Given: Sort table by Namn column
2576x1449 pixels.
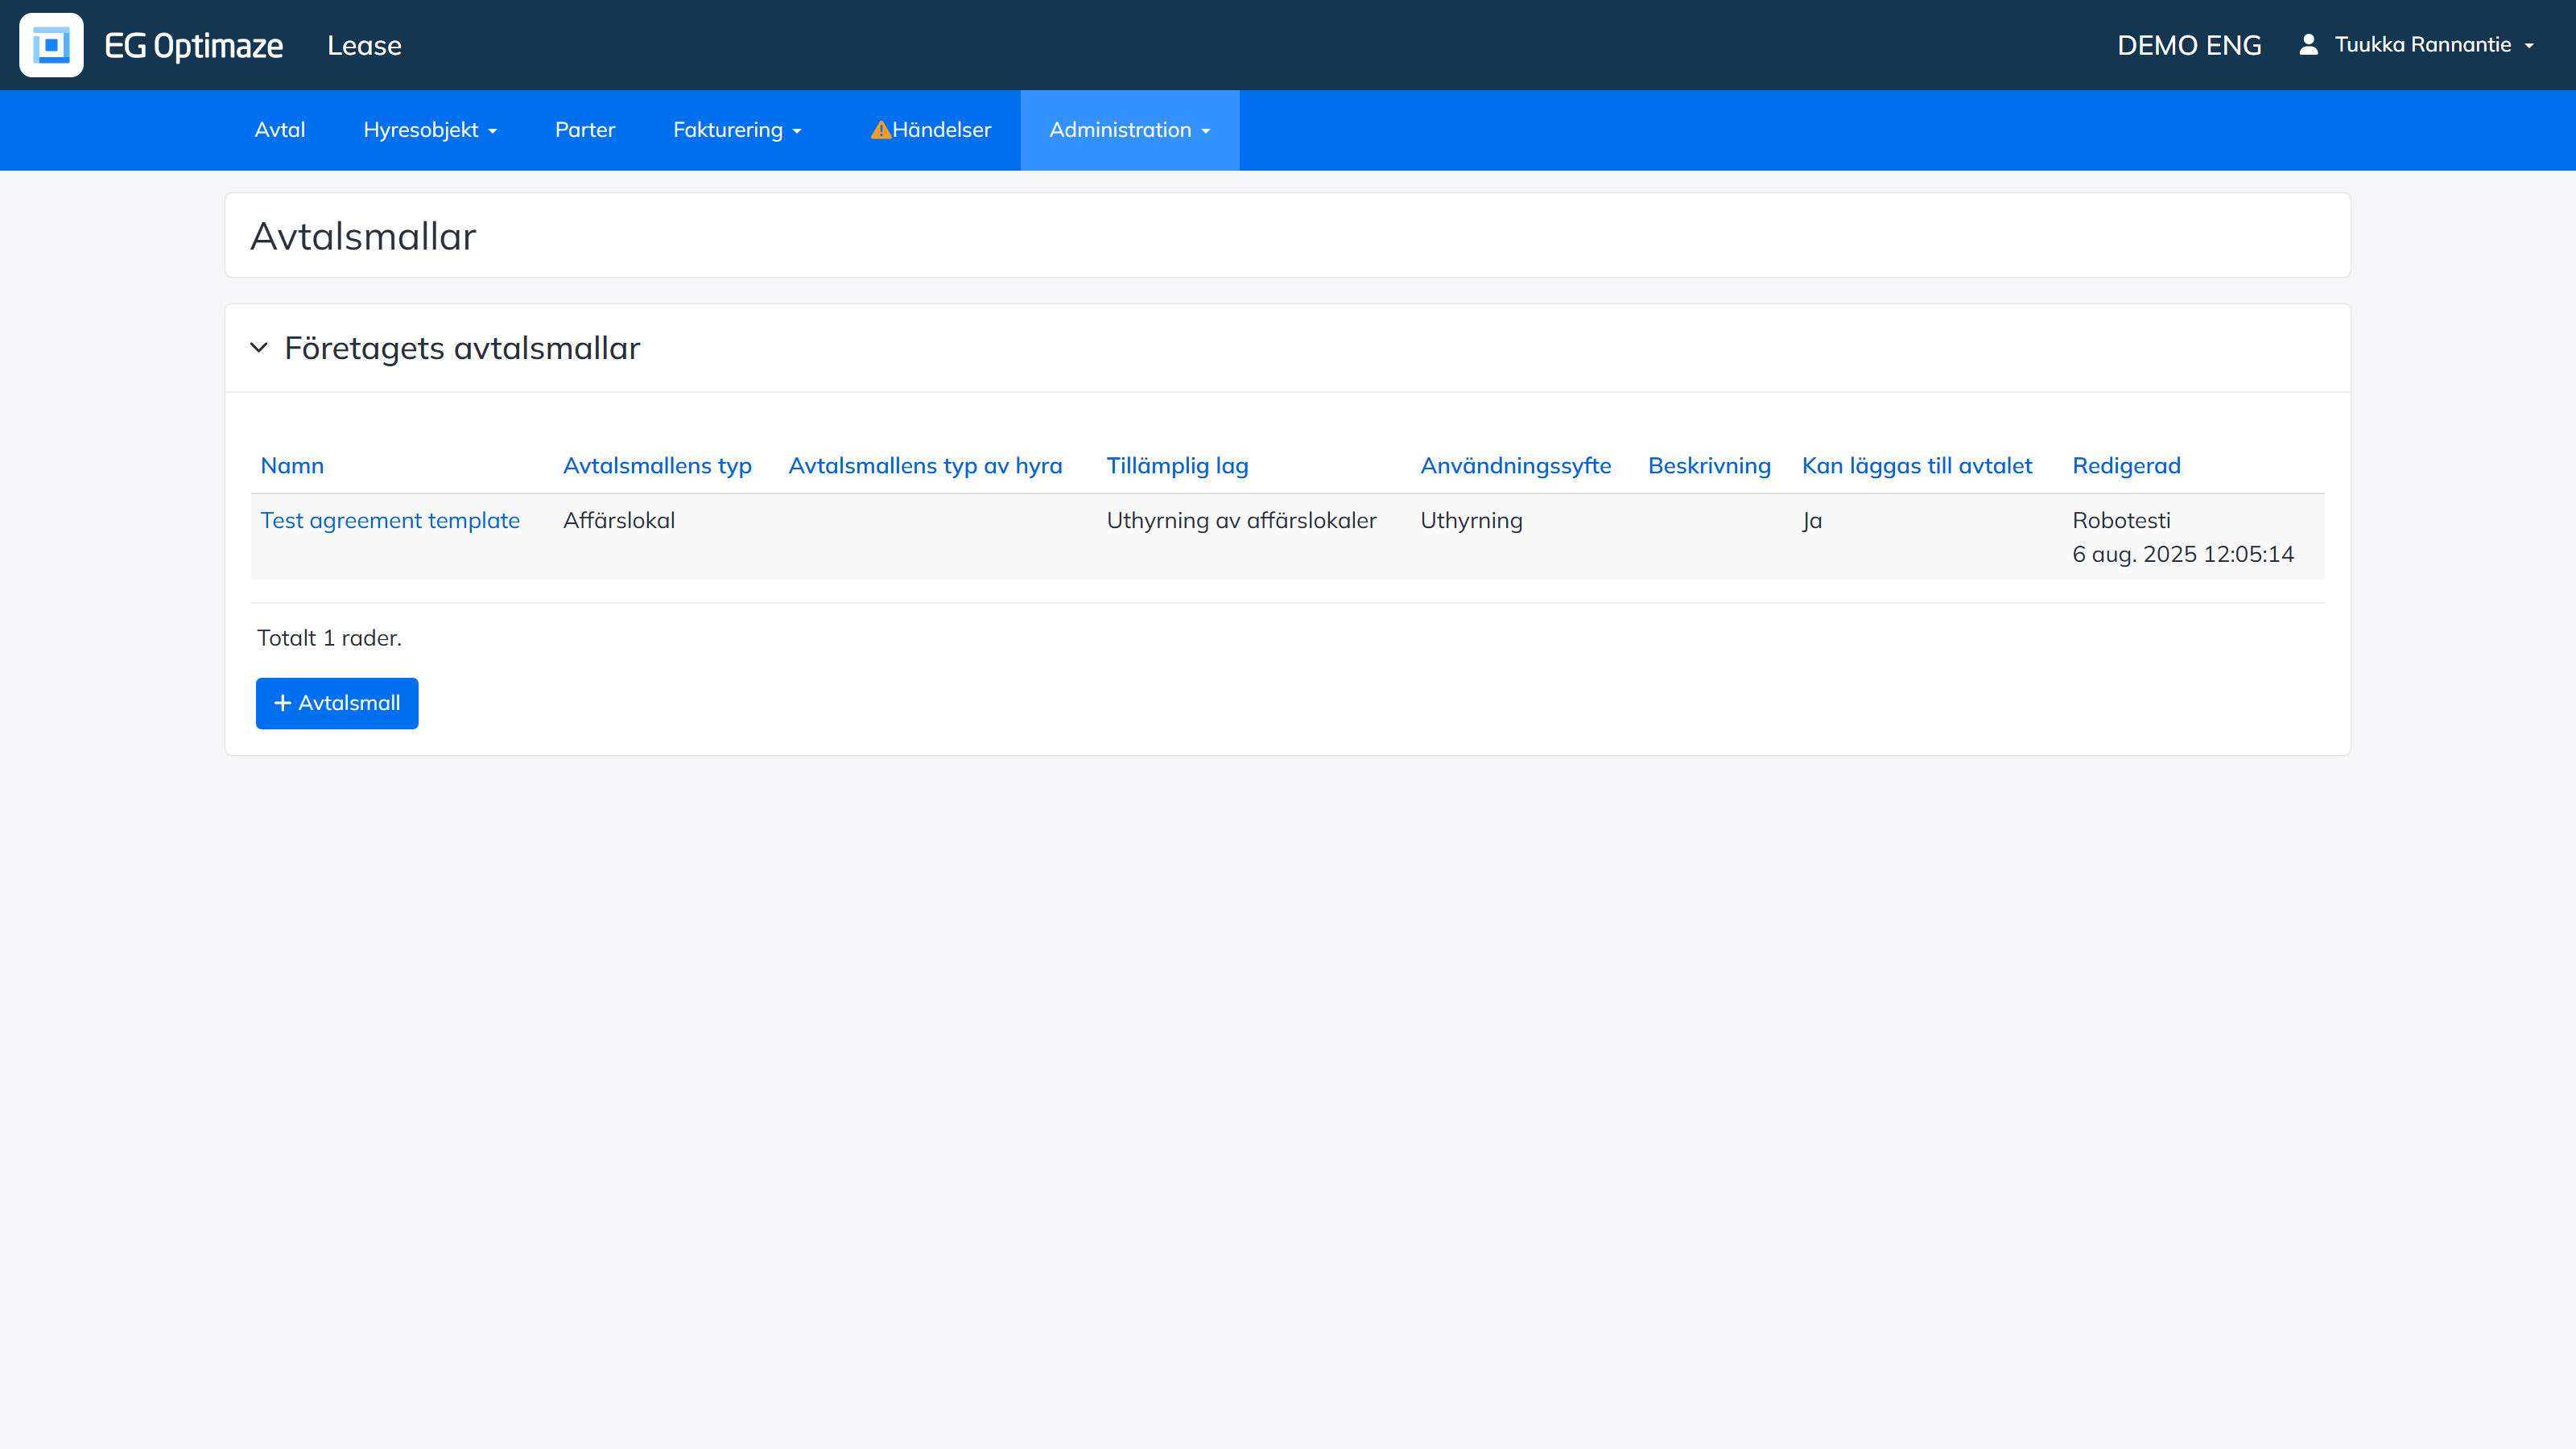Looking at the screenshot, I should click(292, 465).
